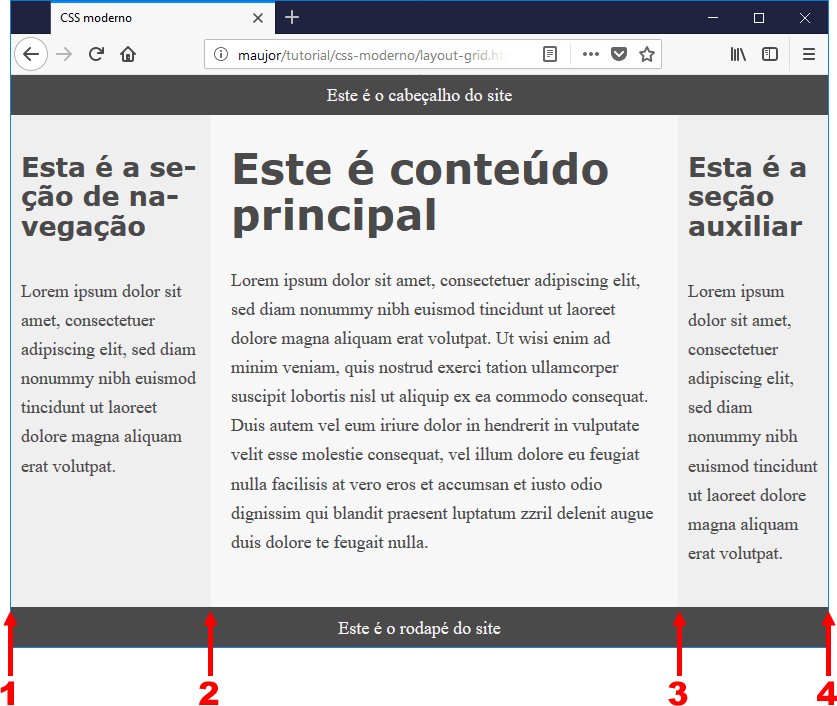Viewport: 837px width, 706px height.
Task: Click the 'Este é conteúdo principal' heading
Action: coord(420,191)
